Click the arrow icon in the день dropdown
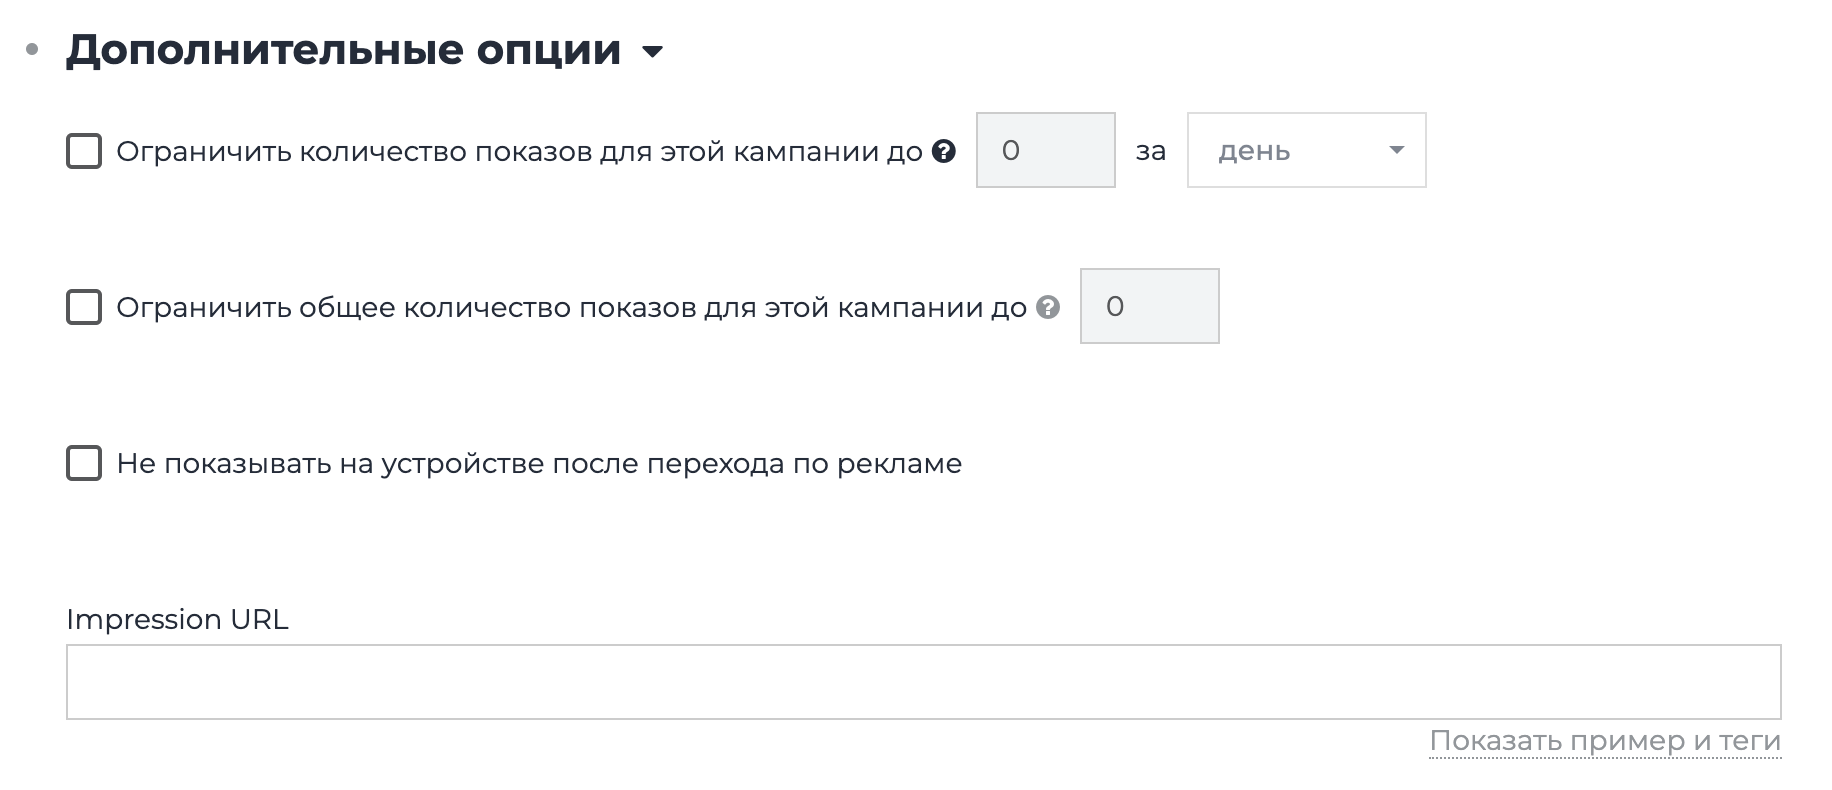 pyautogui.click(x=1396, y=150)
